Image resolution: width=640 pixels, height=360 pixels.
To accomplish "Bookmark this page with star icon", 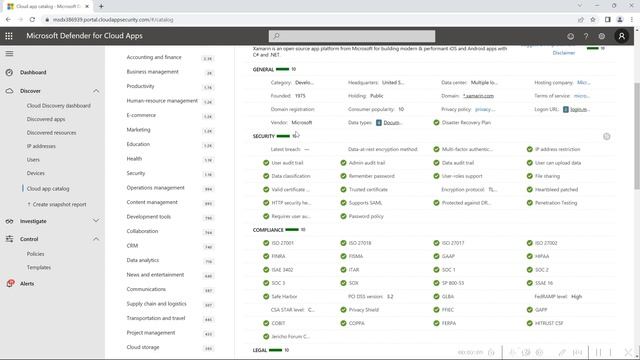I will (593, 20).
